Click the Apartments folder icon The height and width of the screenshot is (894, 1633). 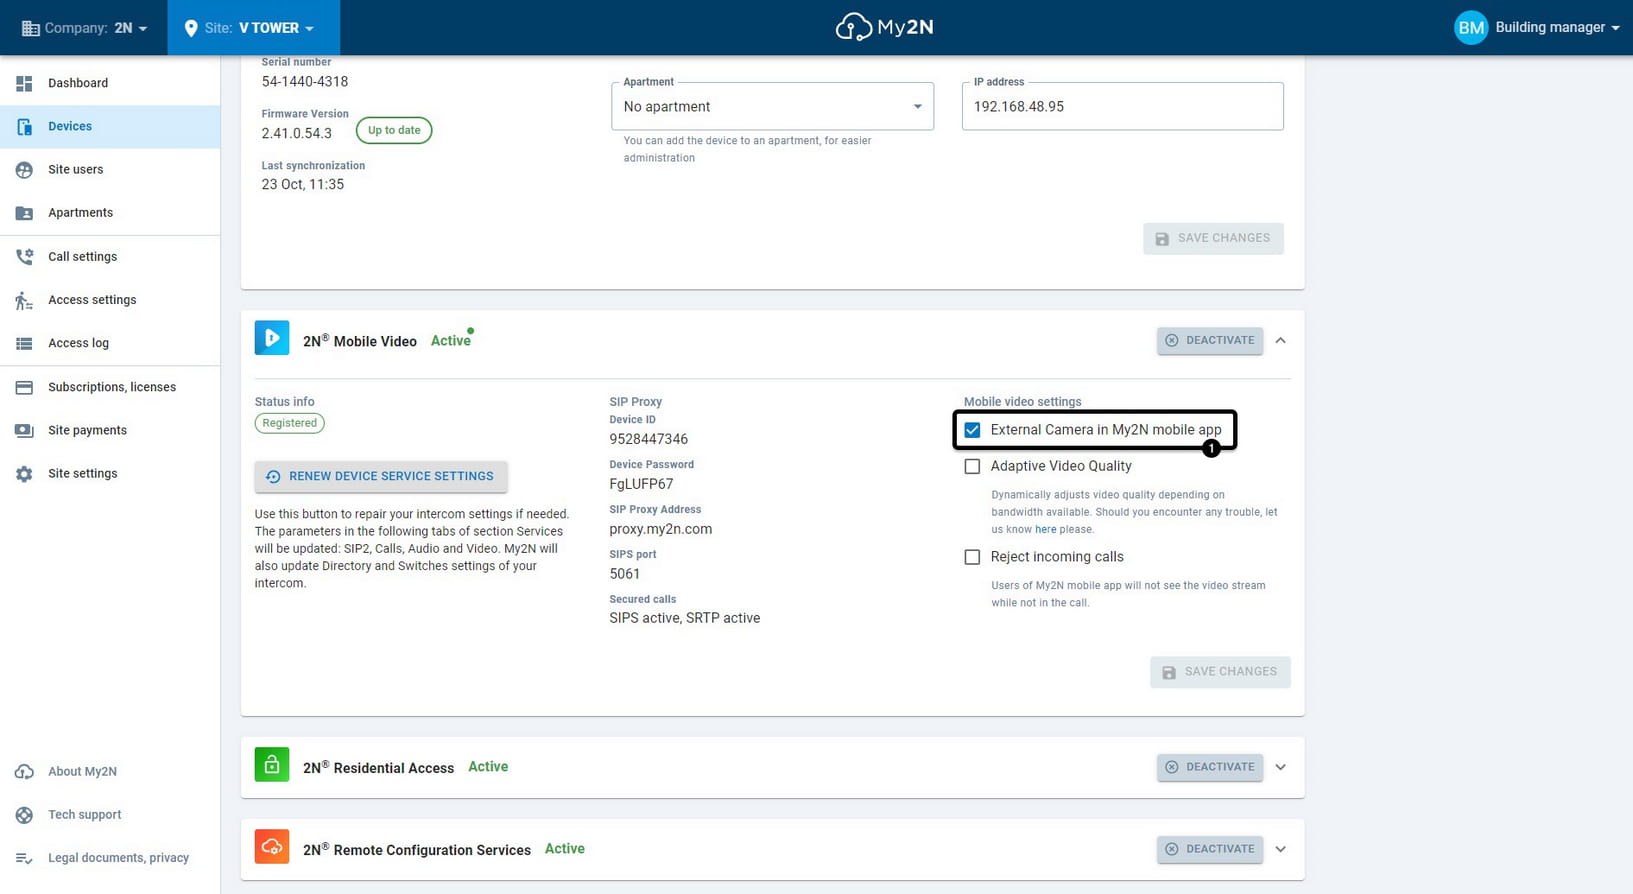24,213
